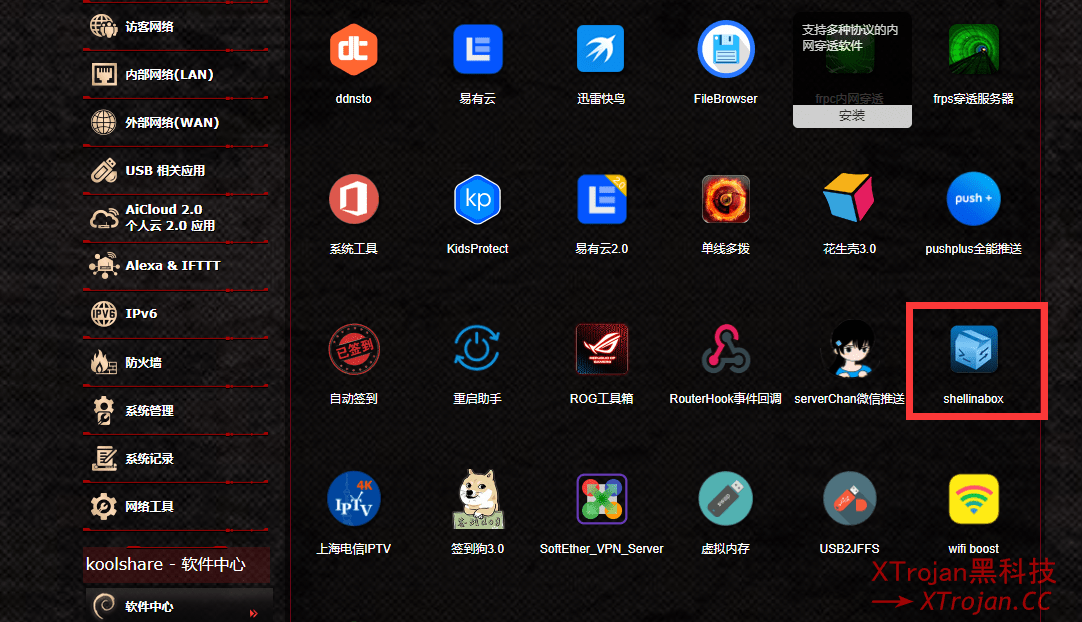
Task: Select the KidsProtect app icon
Action: click(x=477, y=199)
